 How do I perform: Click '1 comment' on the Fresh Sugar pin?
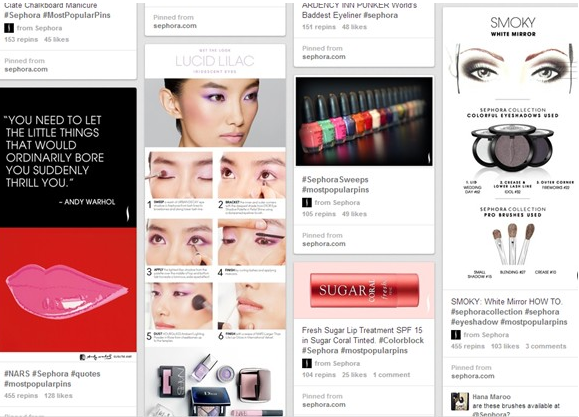(391, 375)
